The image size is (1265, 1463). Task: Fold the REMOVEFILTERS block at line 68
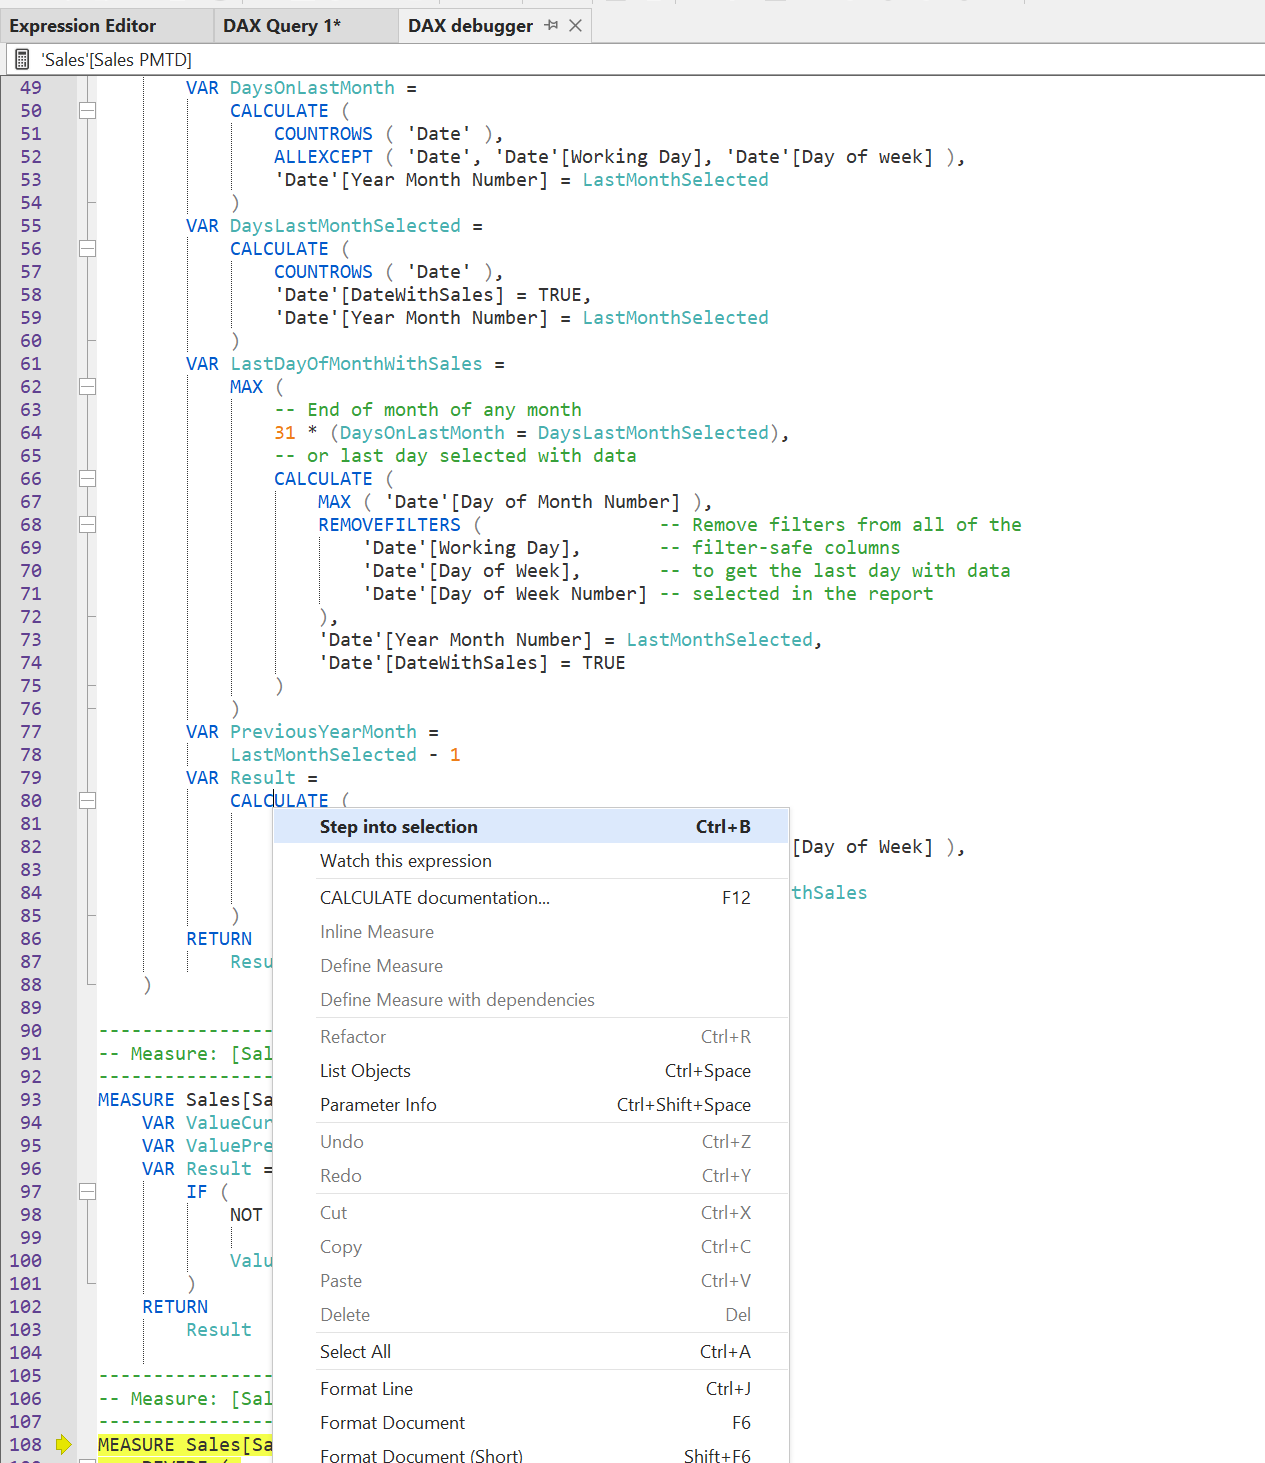pyautogui.click(x=88, y=525)
